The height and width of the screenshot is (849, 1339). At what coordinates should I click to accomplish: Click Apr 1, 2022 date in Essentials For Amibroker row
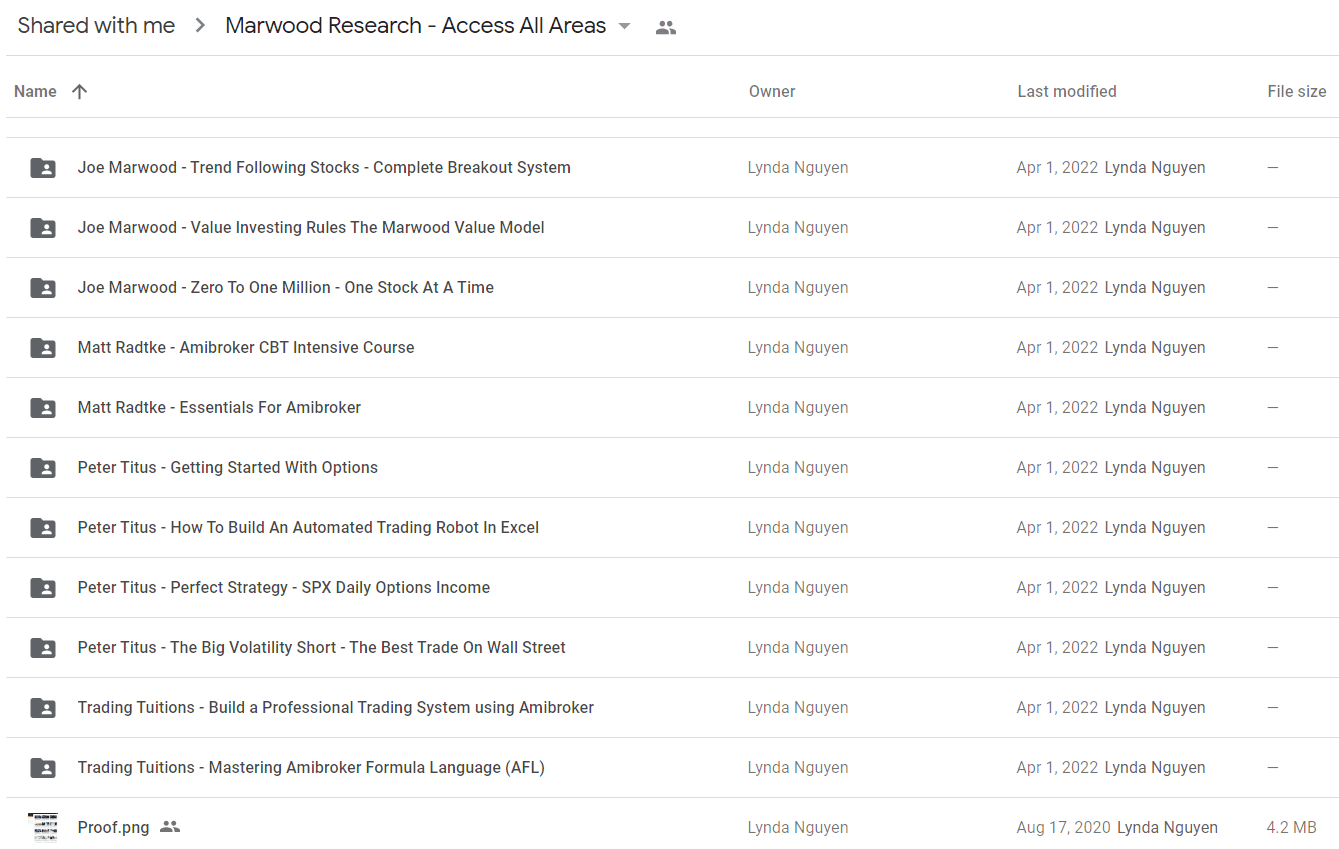click(x=1057, y=408)
